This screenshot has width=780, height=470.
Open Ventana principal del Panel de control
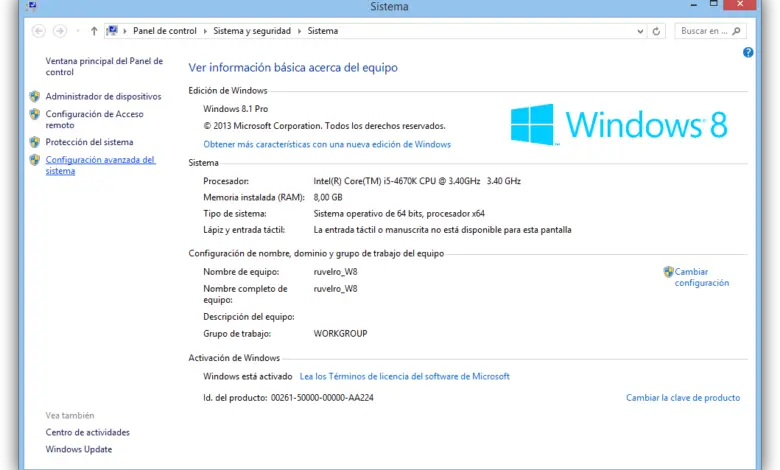pyautogui.click(x=104, y=66)
